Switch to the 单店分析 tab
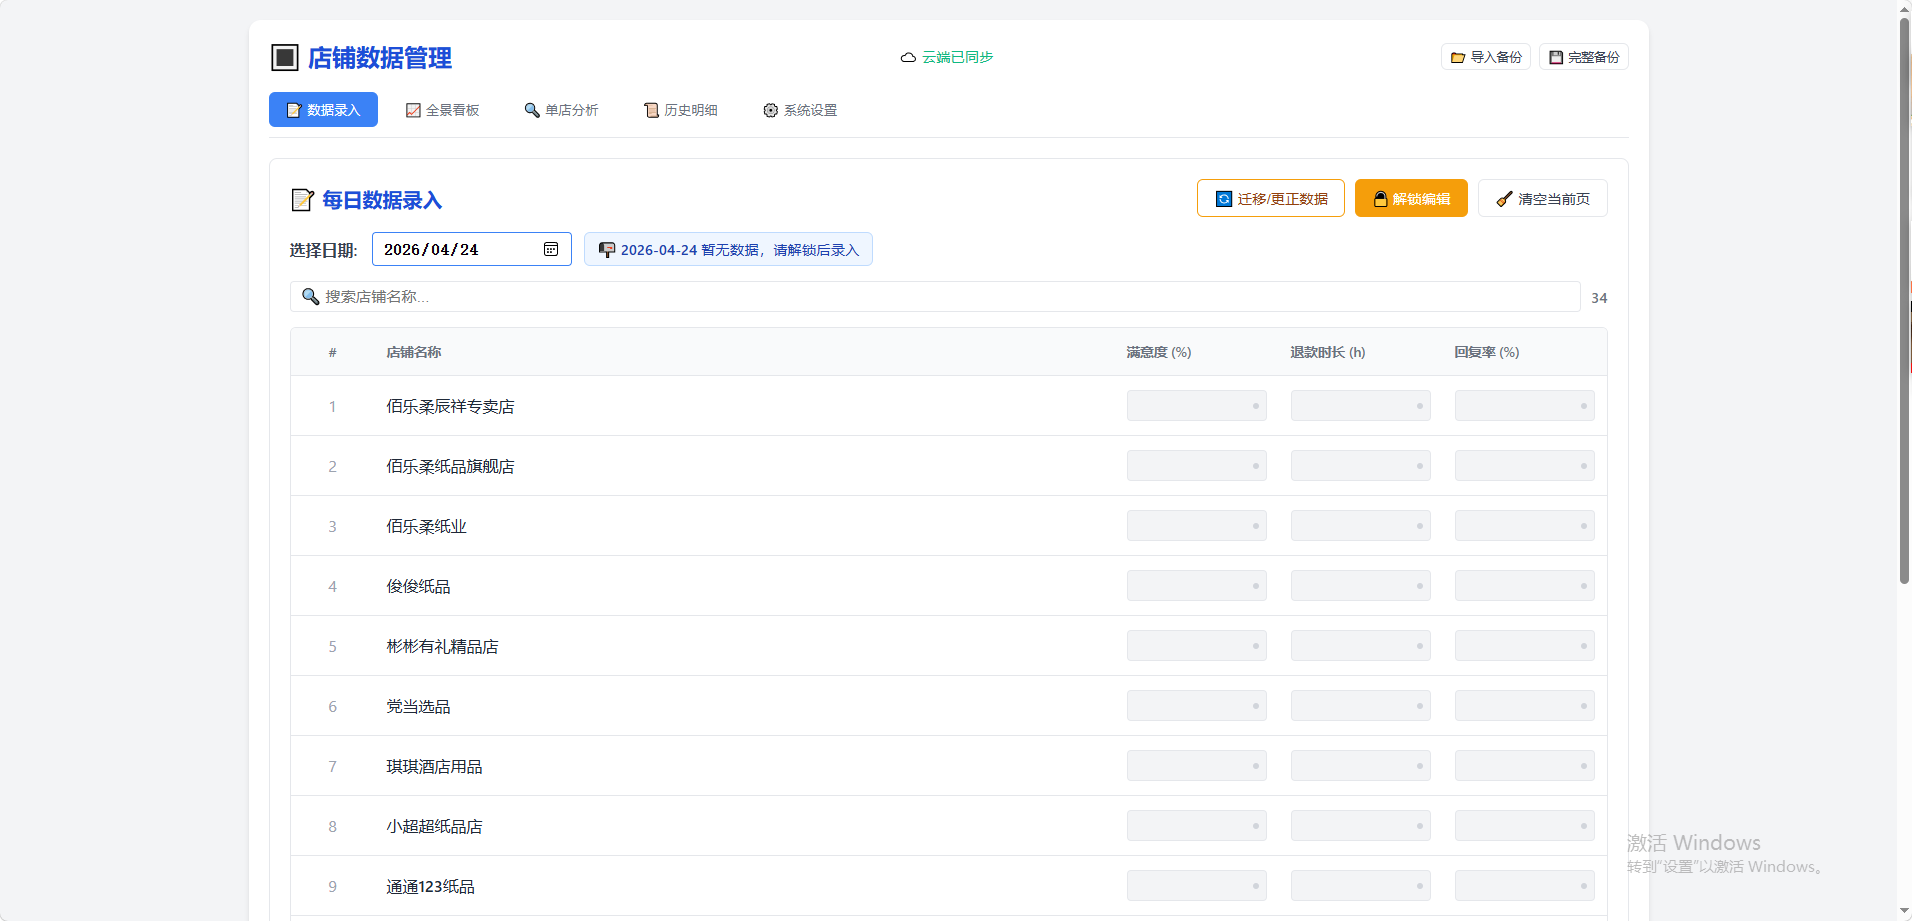The width and height of the screenshot is (1912, 921). tap(561, 110)
